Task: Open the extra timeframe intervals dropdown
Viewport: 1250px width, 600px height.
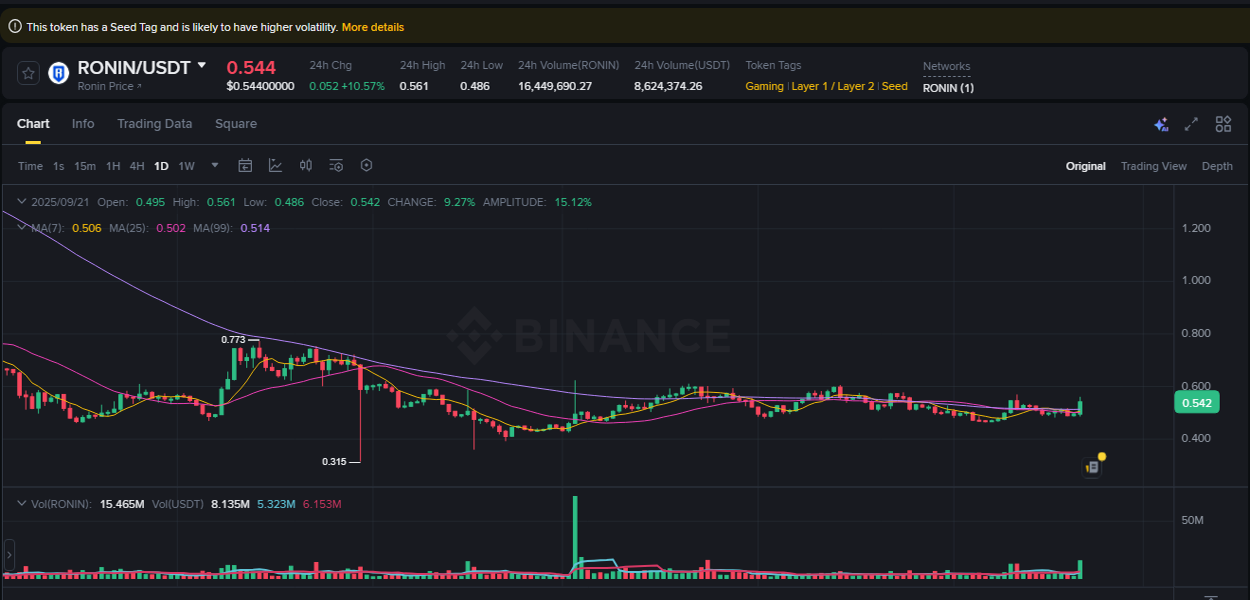Action: [x=213, y=165]
